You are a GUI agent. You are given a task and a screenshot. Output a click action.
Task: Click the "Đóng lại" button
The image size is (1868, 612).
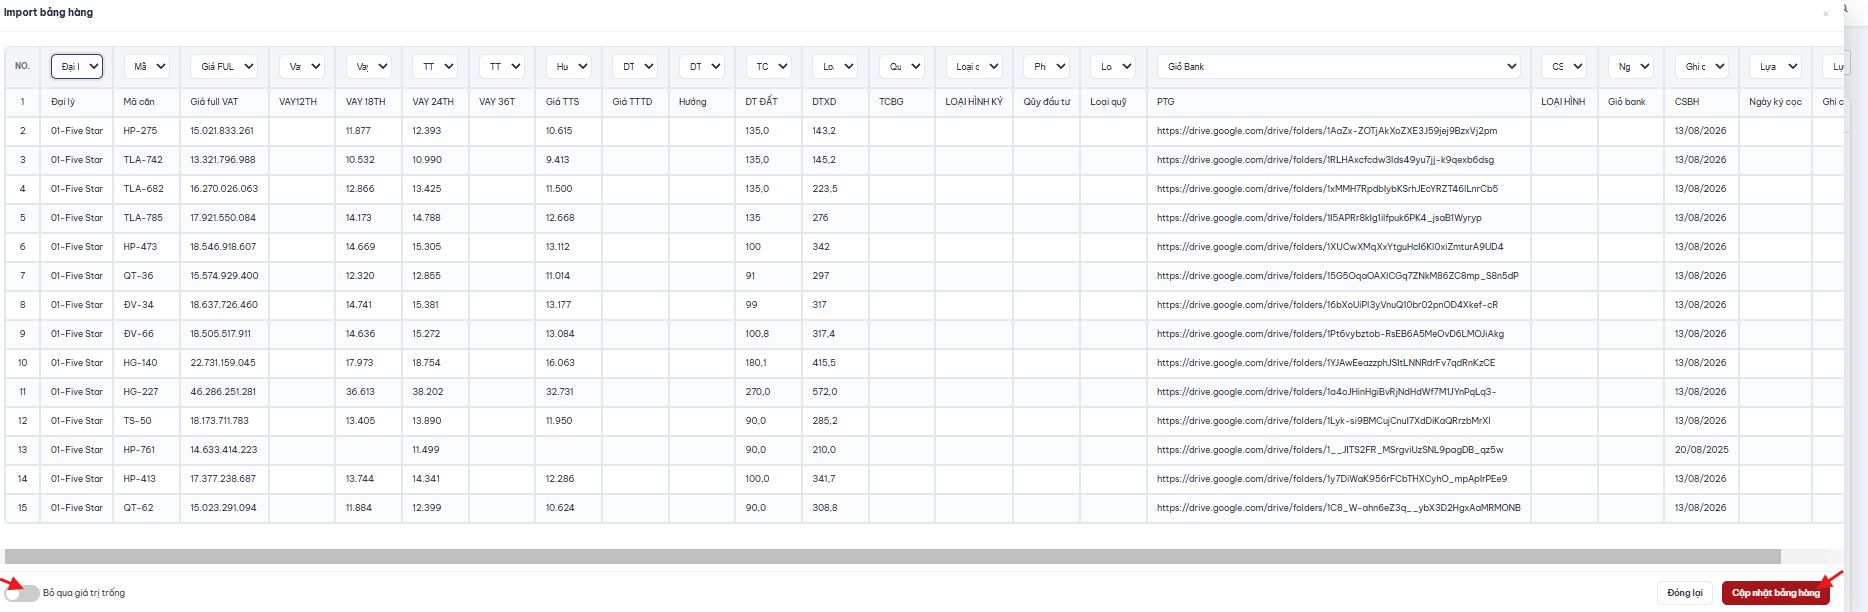pos(1685,593)
